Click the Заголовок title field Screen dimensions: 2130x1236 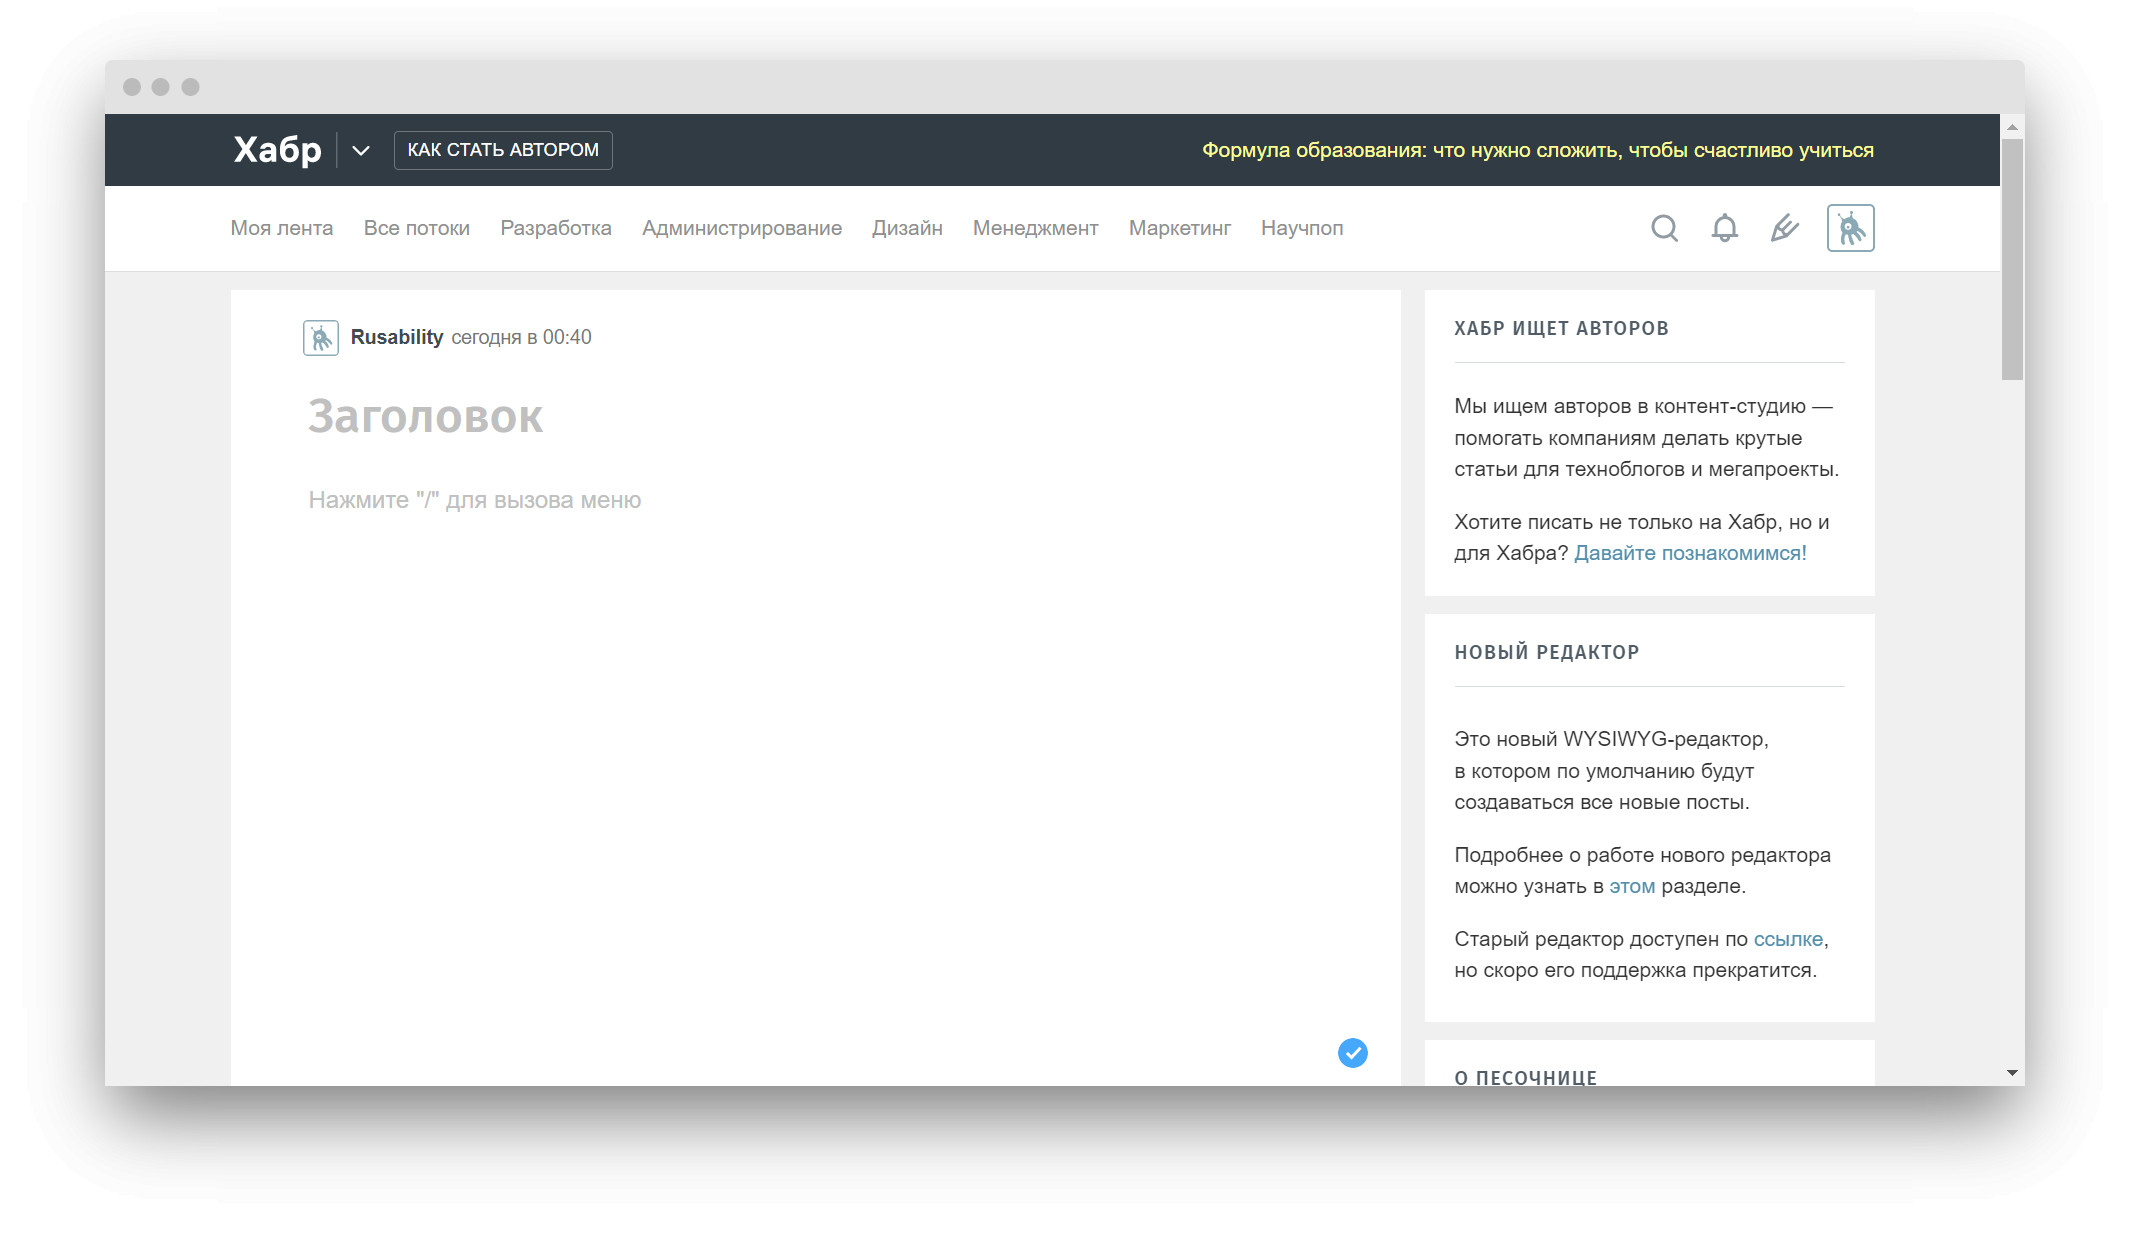coord(425,416)
